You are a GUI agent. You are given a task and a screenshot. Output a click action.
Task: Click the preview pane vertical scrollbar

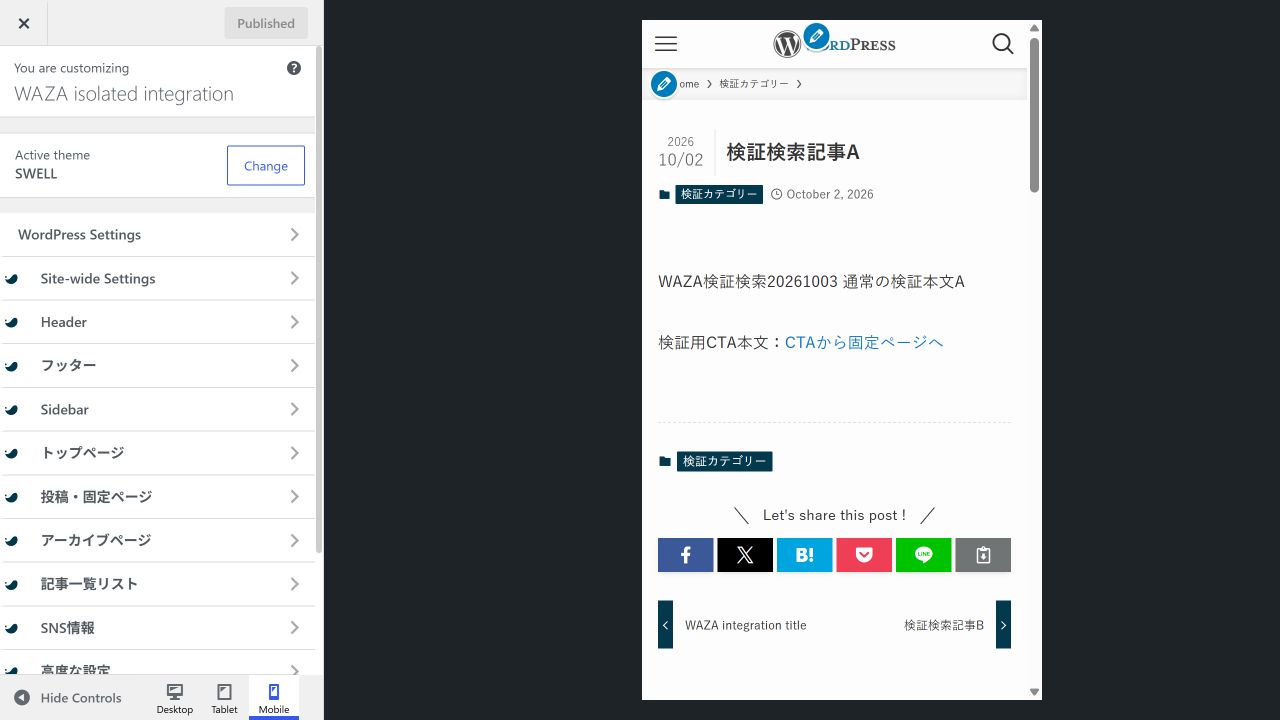pyautogui.click(x=1034, y=115)
